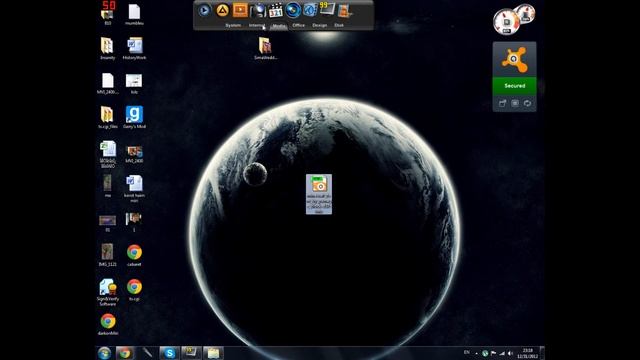
Task: Open Fraps window from the taskbar
Action: coord(191,353)
